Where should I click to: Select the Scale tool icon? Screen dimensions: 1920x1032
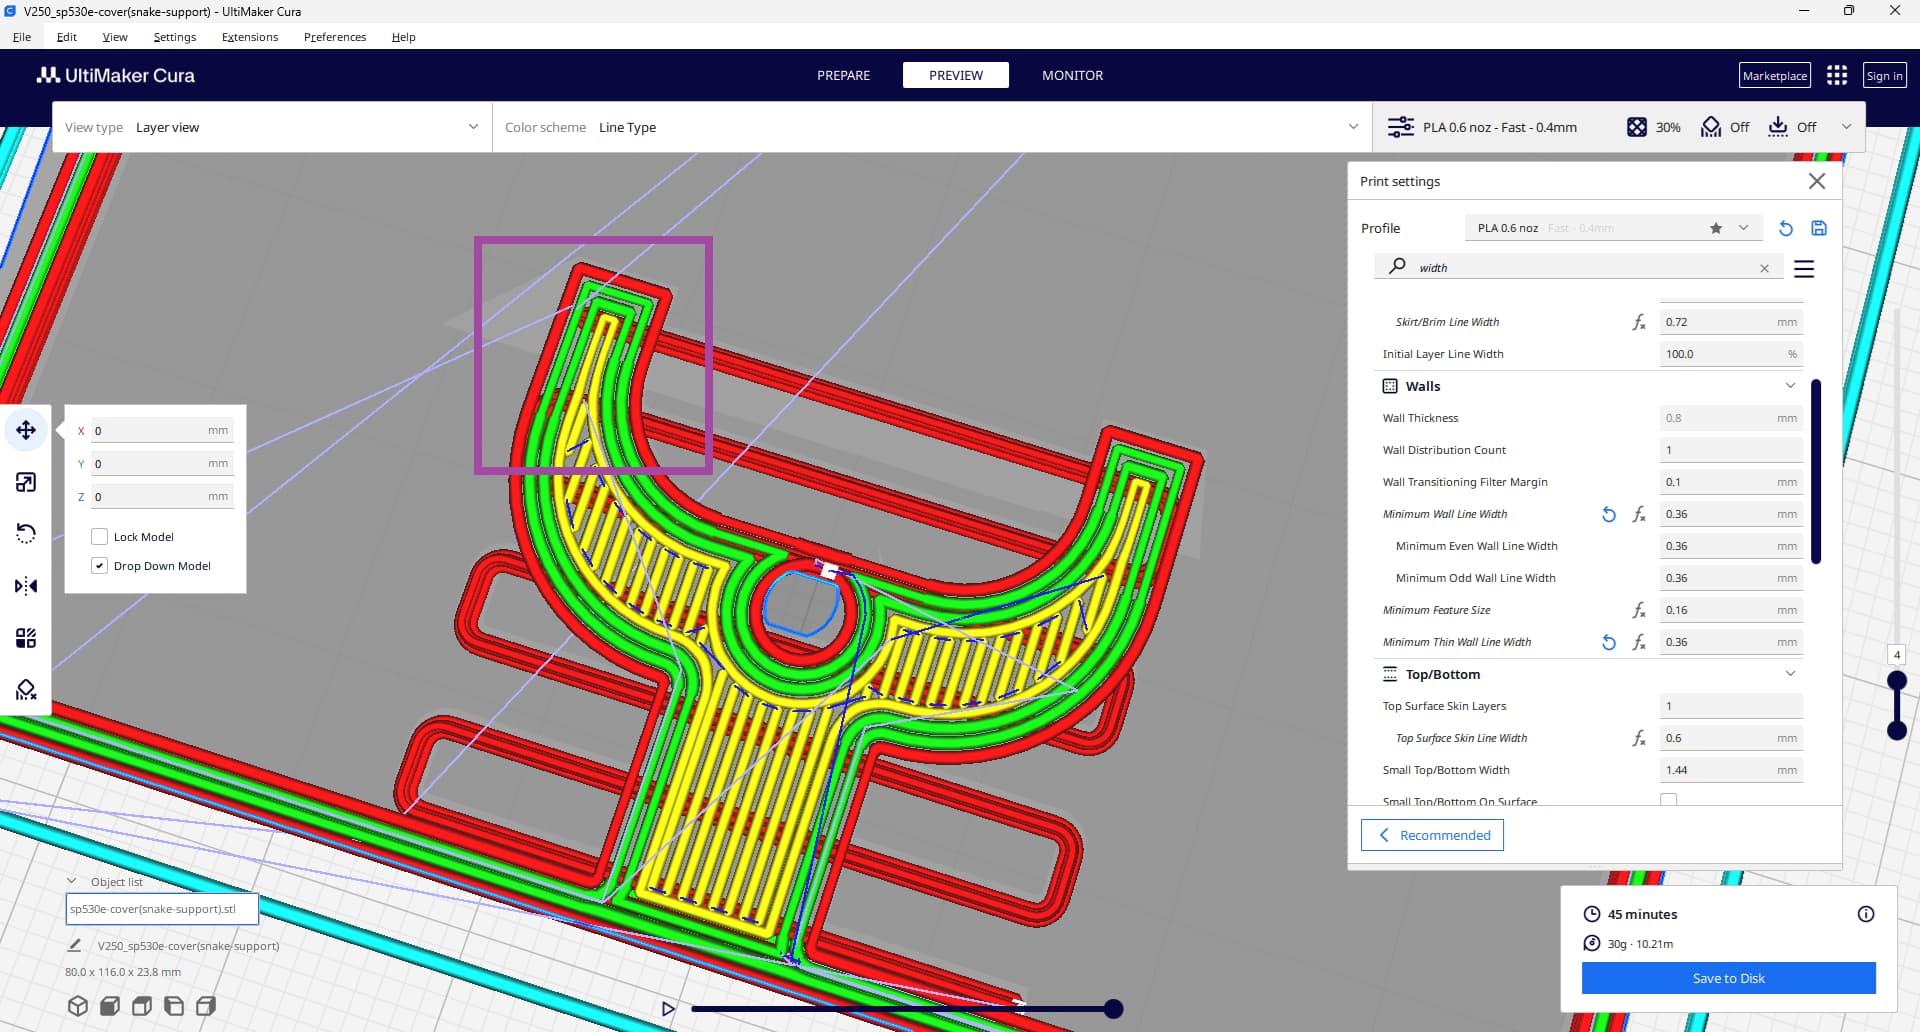26,482
